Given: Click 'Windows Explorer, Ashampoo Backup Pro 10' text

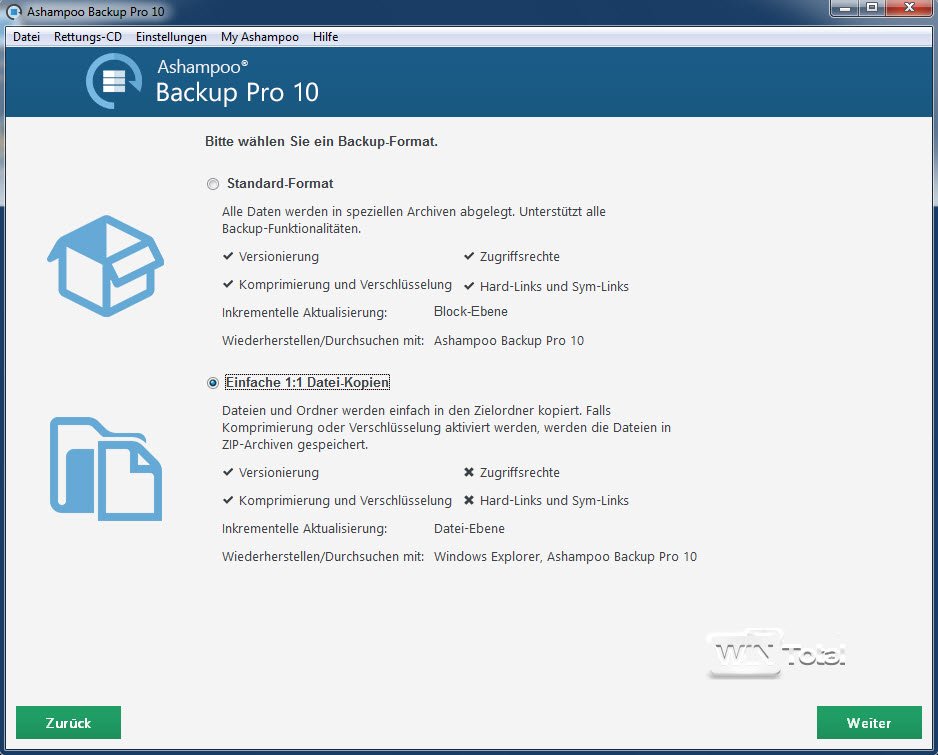Looking at the screenshot, I should 565,557.
